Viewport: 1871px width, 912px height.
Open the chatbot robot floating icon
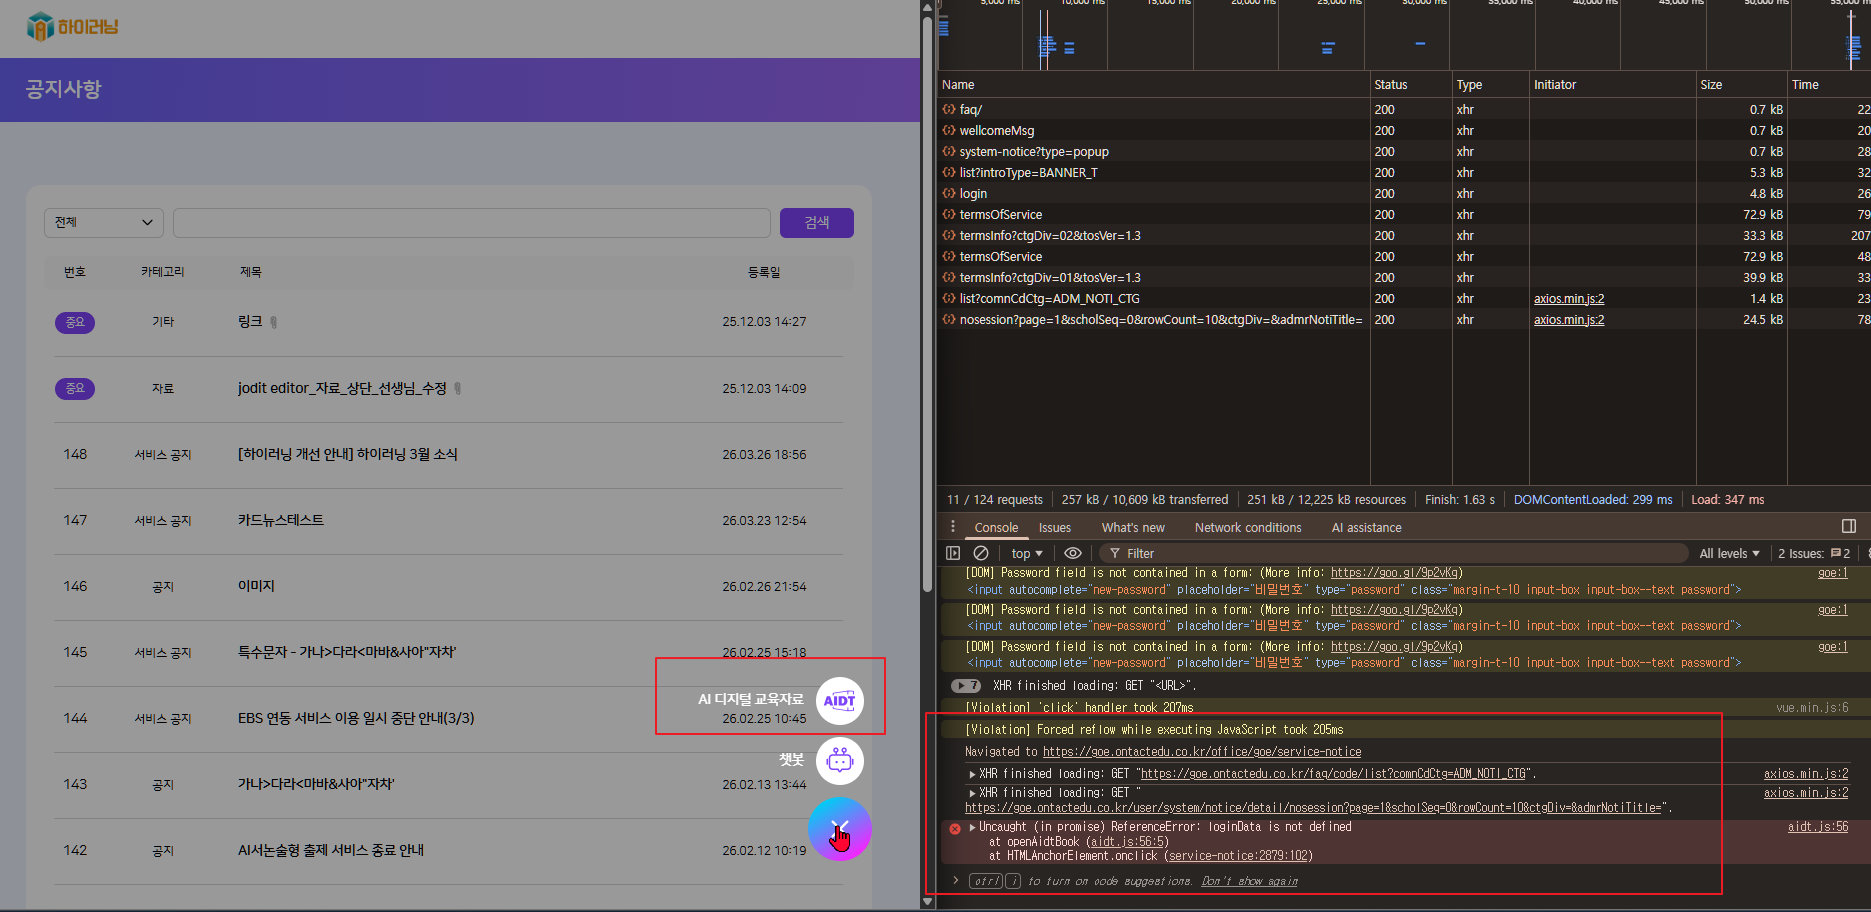(x=839, y=761)
